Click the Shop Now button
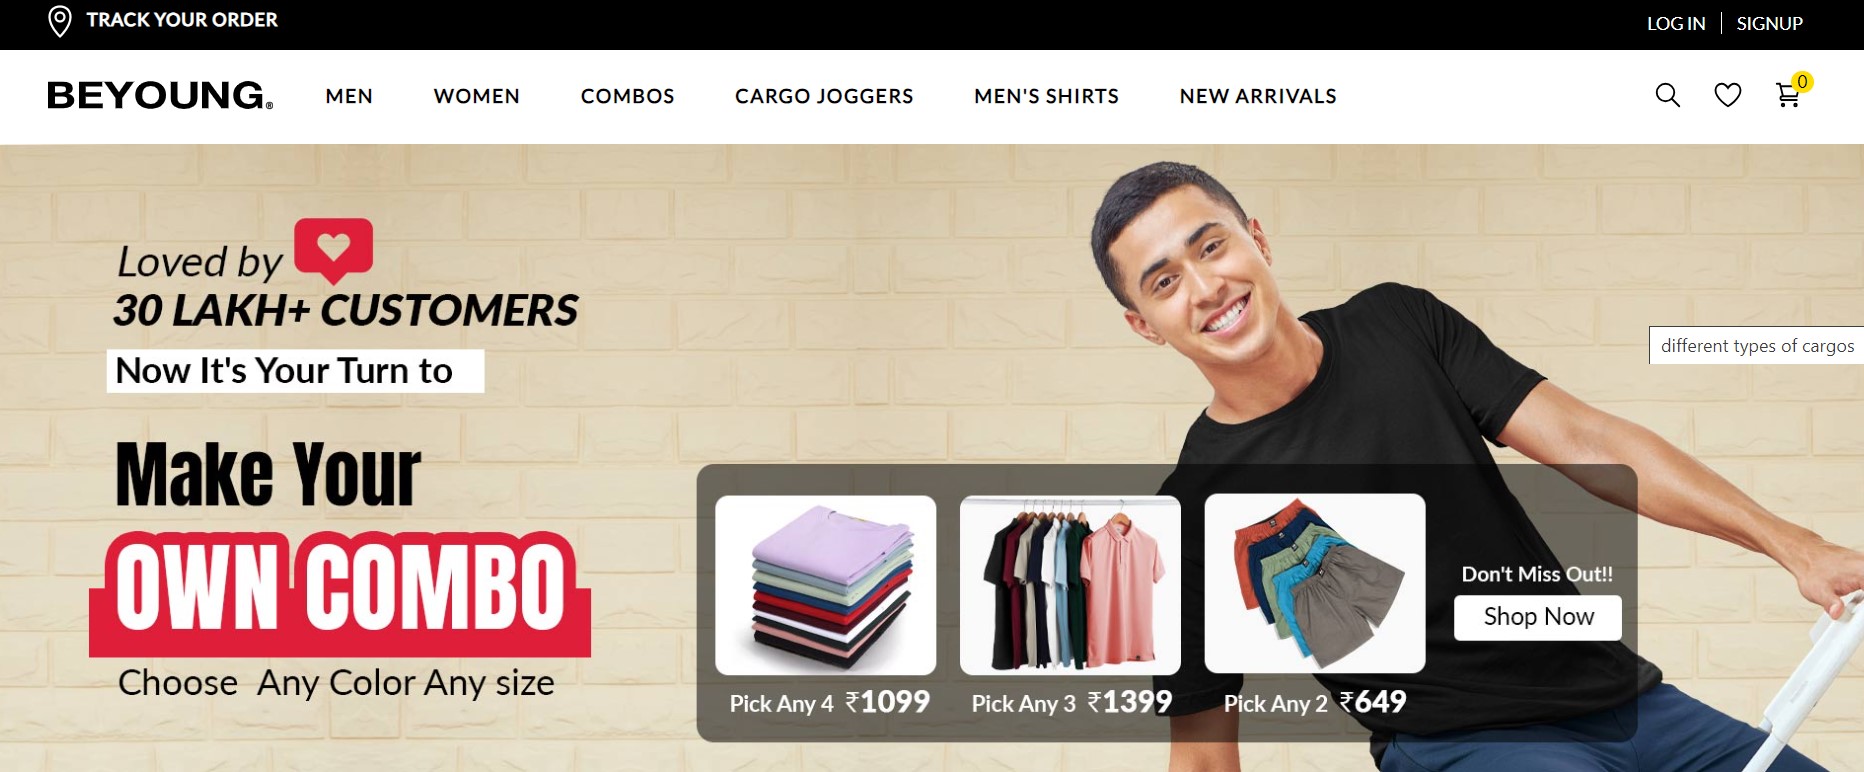The width and height of the screenshot is (1864, 772). [x=1538, y=617]
